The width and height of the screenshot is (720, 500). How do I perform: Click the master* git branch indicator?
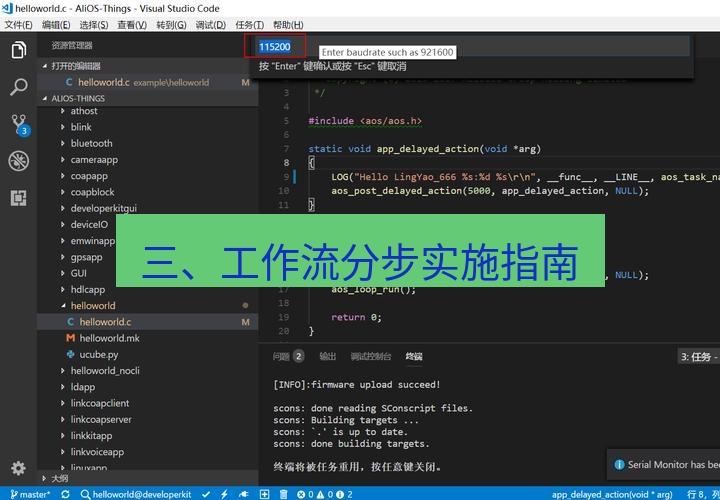[30, 494]
